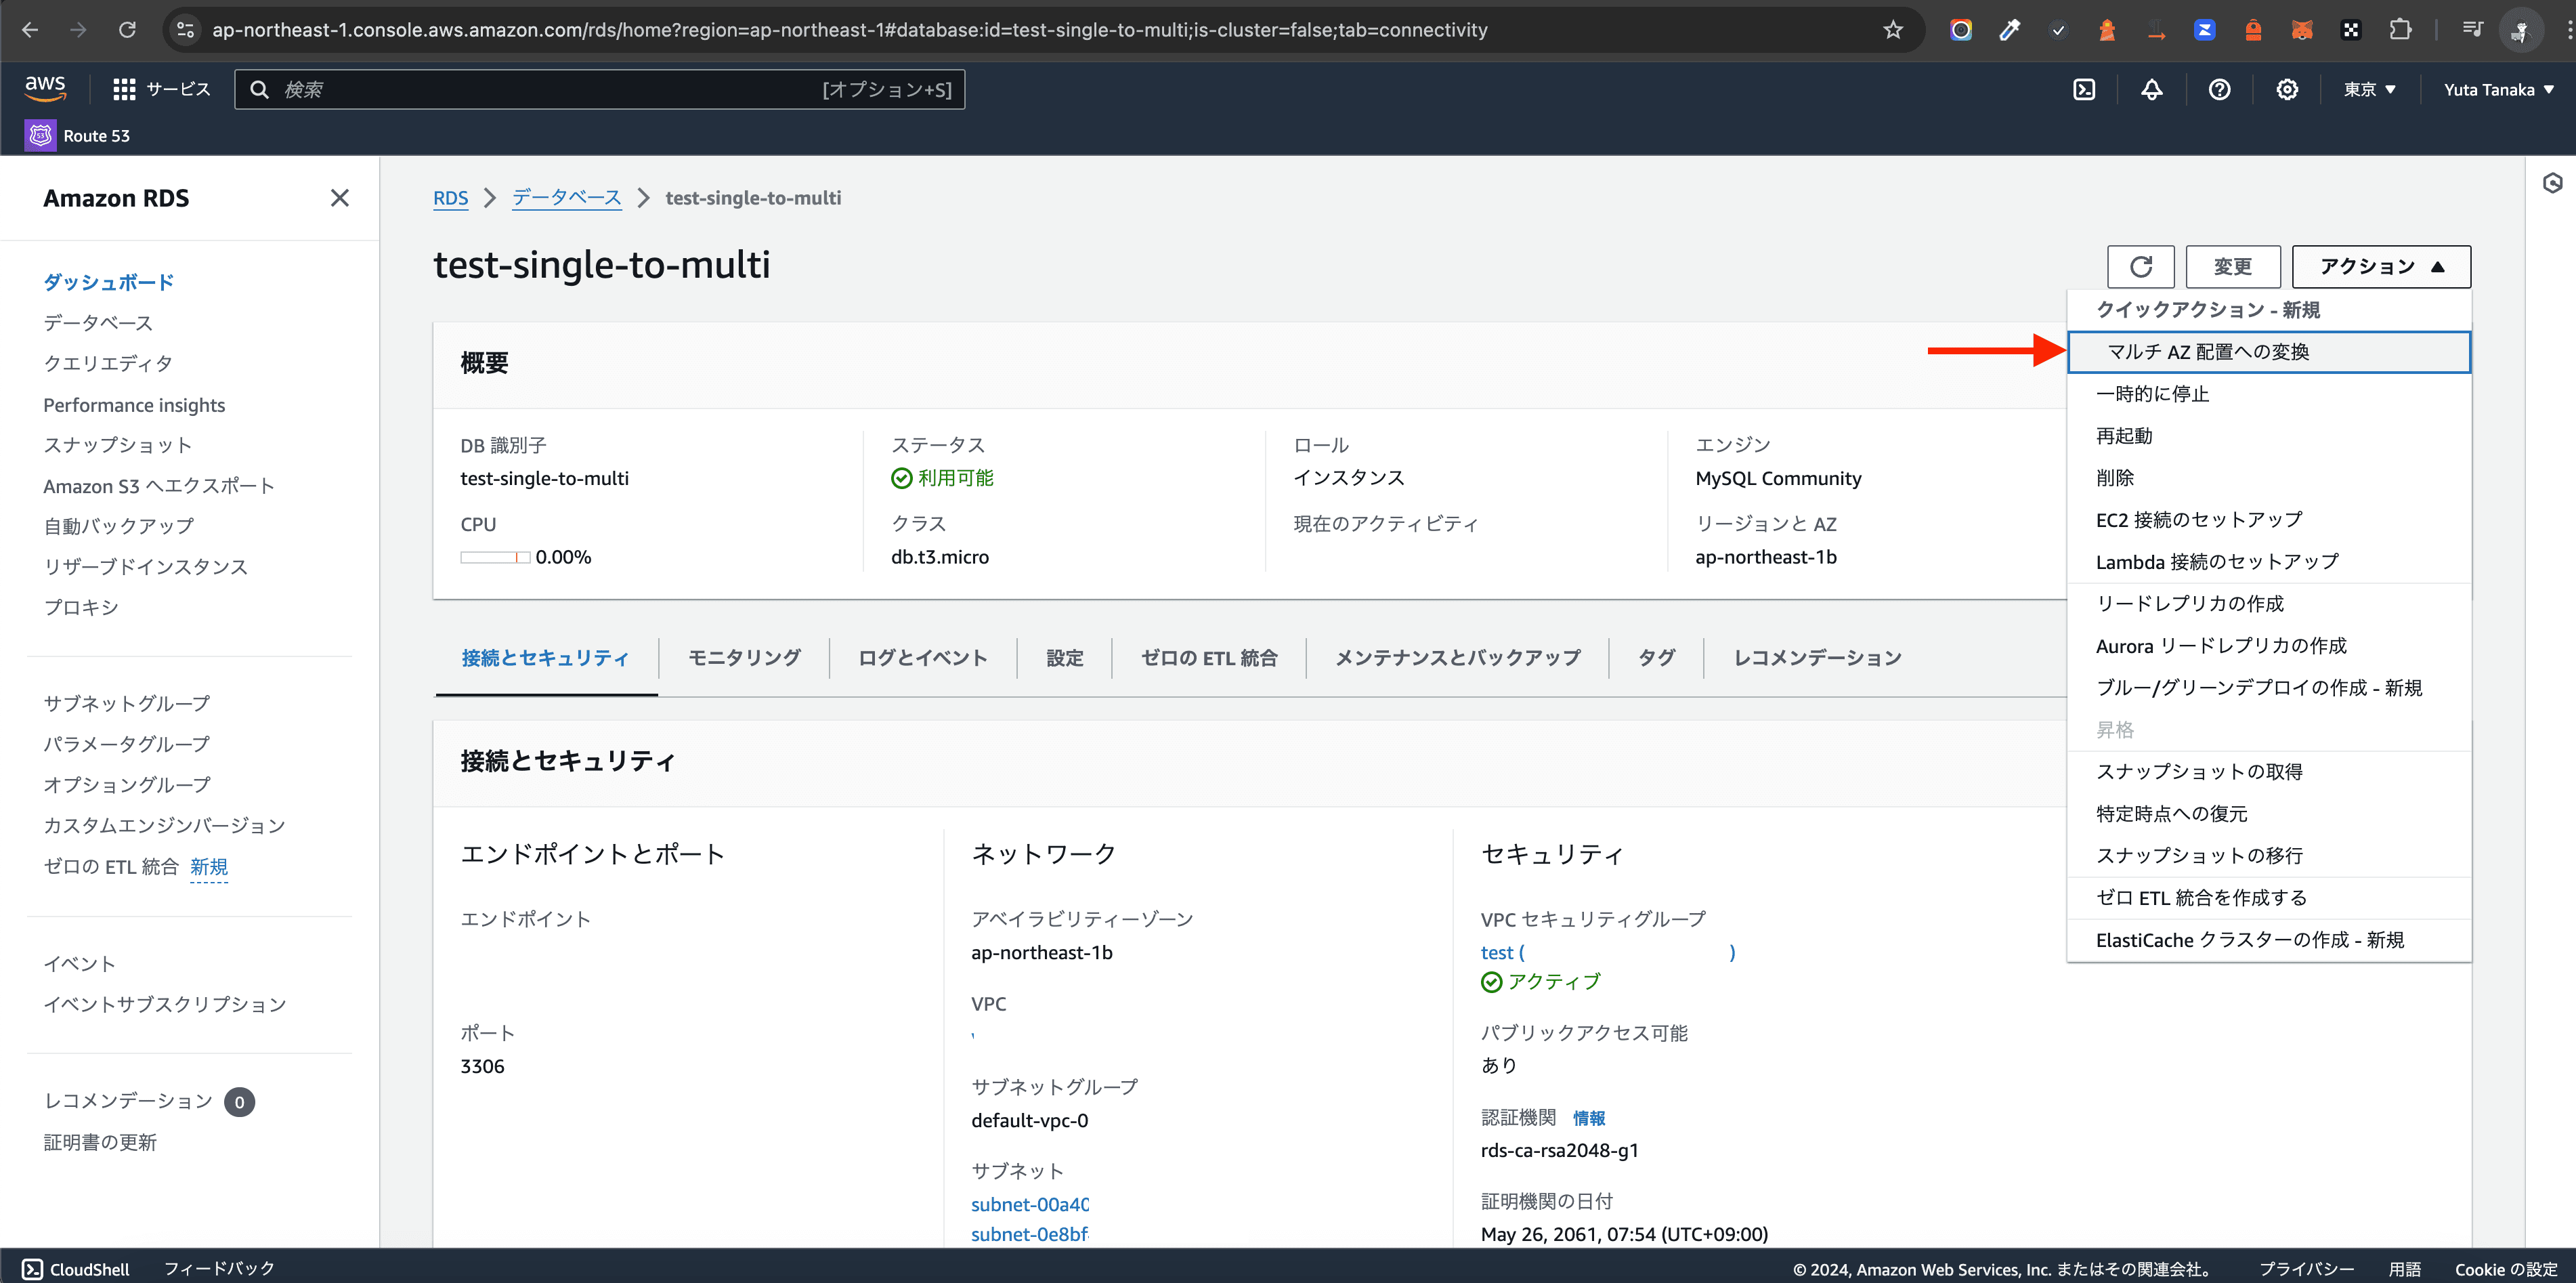Click the RDS breadcrumb link
The width and height of the screenshot is (2576, 1283).
(x=450, y=198)
